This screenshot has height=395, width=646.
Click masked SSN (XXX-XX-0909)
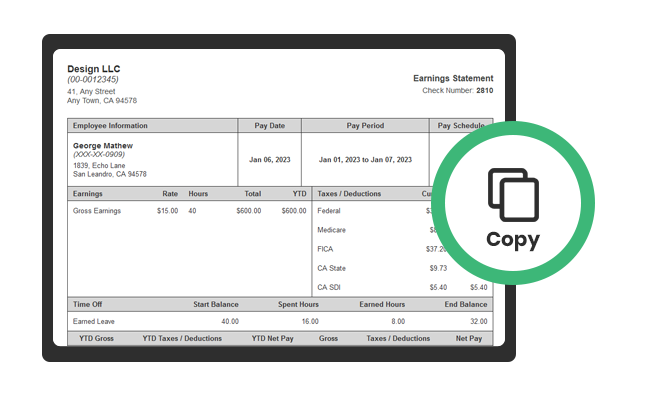(99, 154)
